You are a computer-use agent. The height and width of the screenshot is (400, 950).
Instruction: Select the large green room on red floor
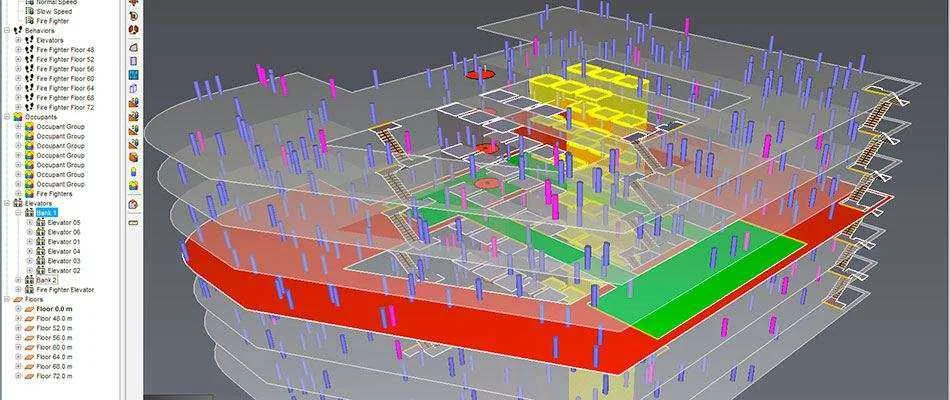click(x=697, y=280)
